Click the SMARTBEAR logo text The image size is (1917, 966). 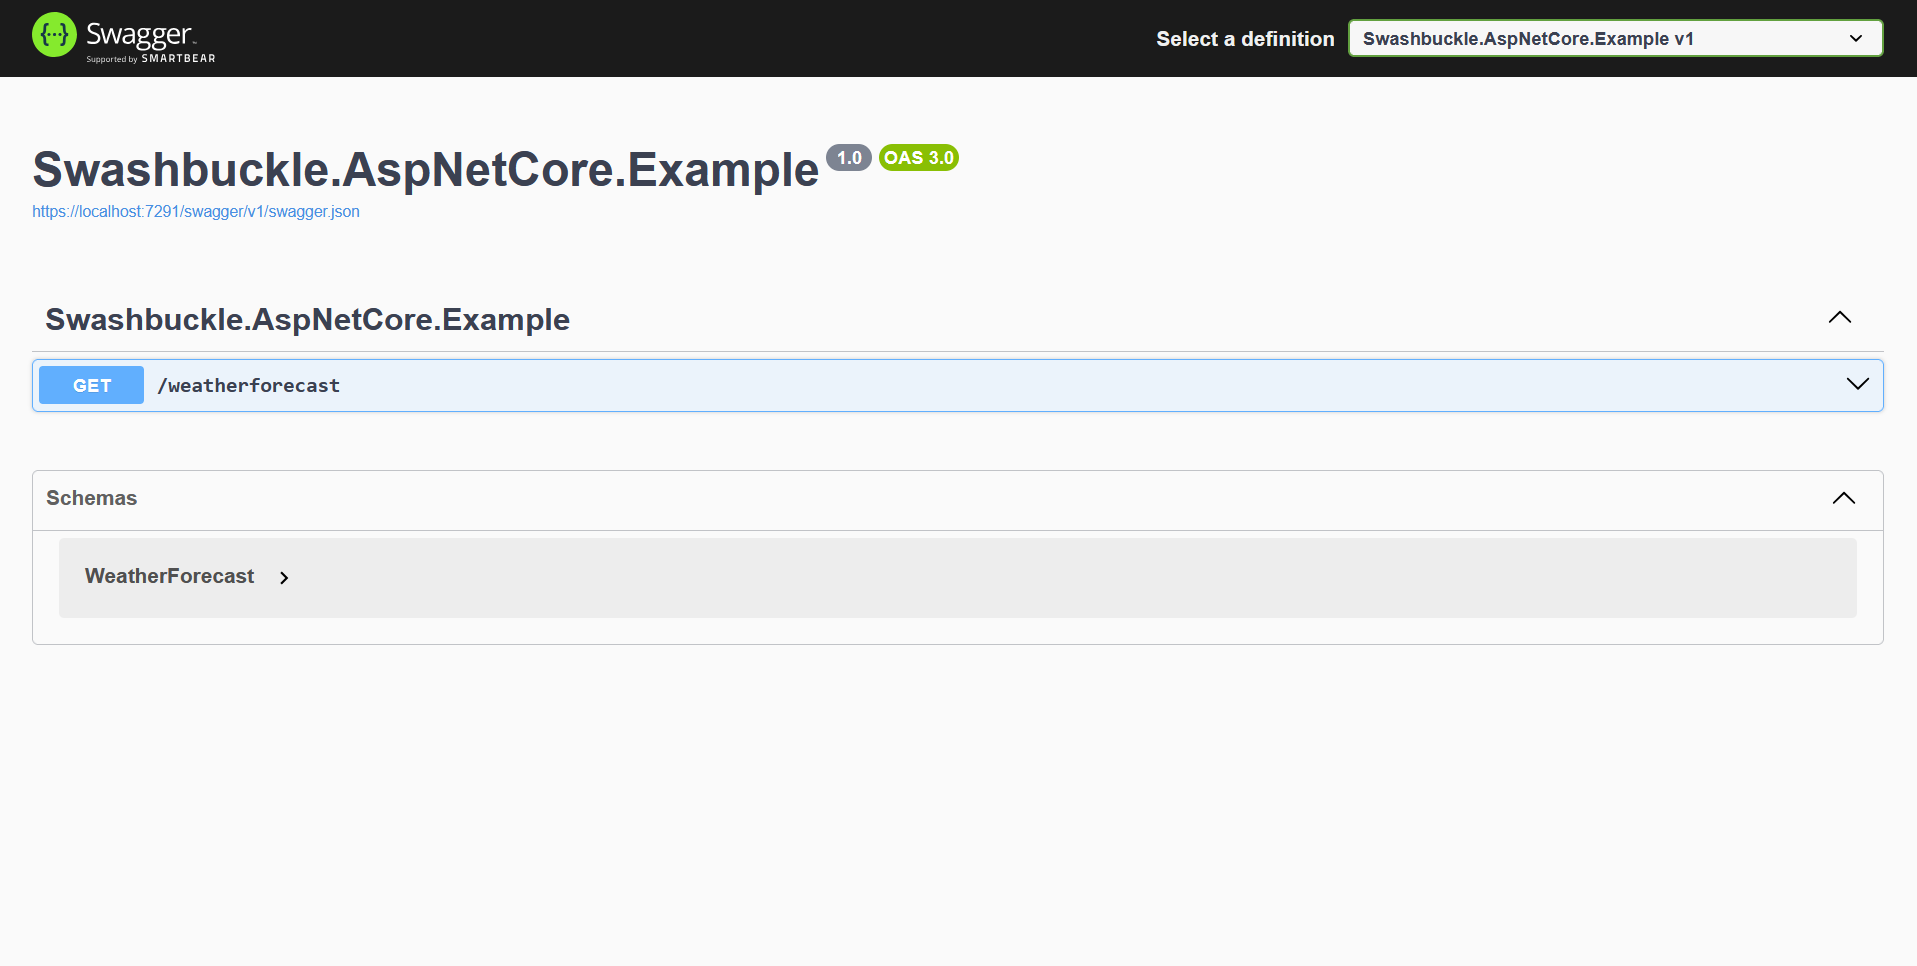point(178,59)
